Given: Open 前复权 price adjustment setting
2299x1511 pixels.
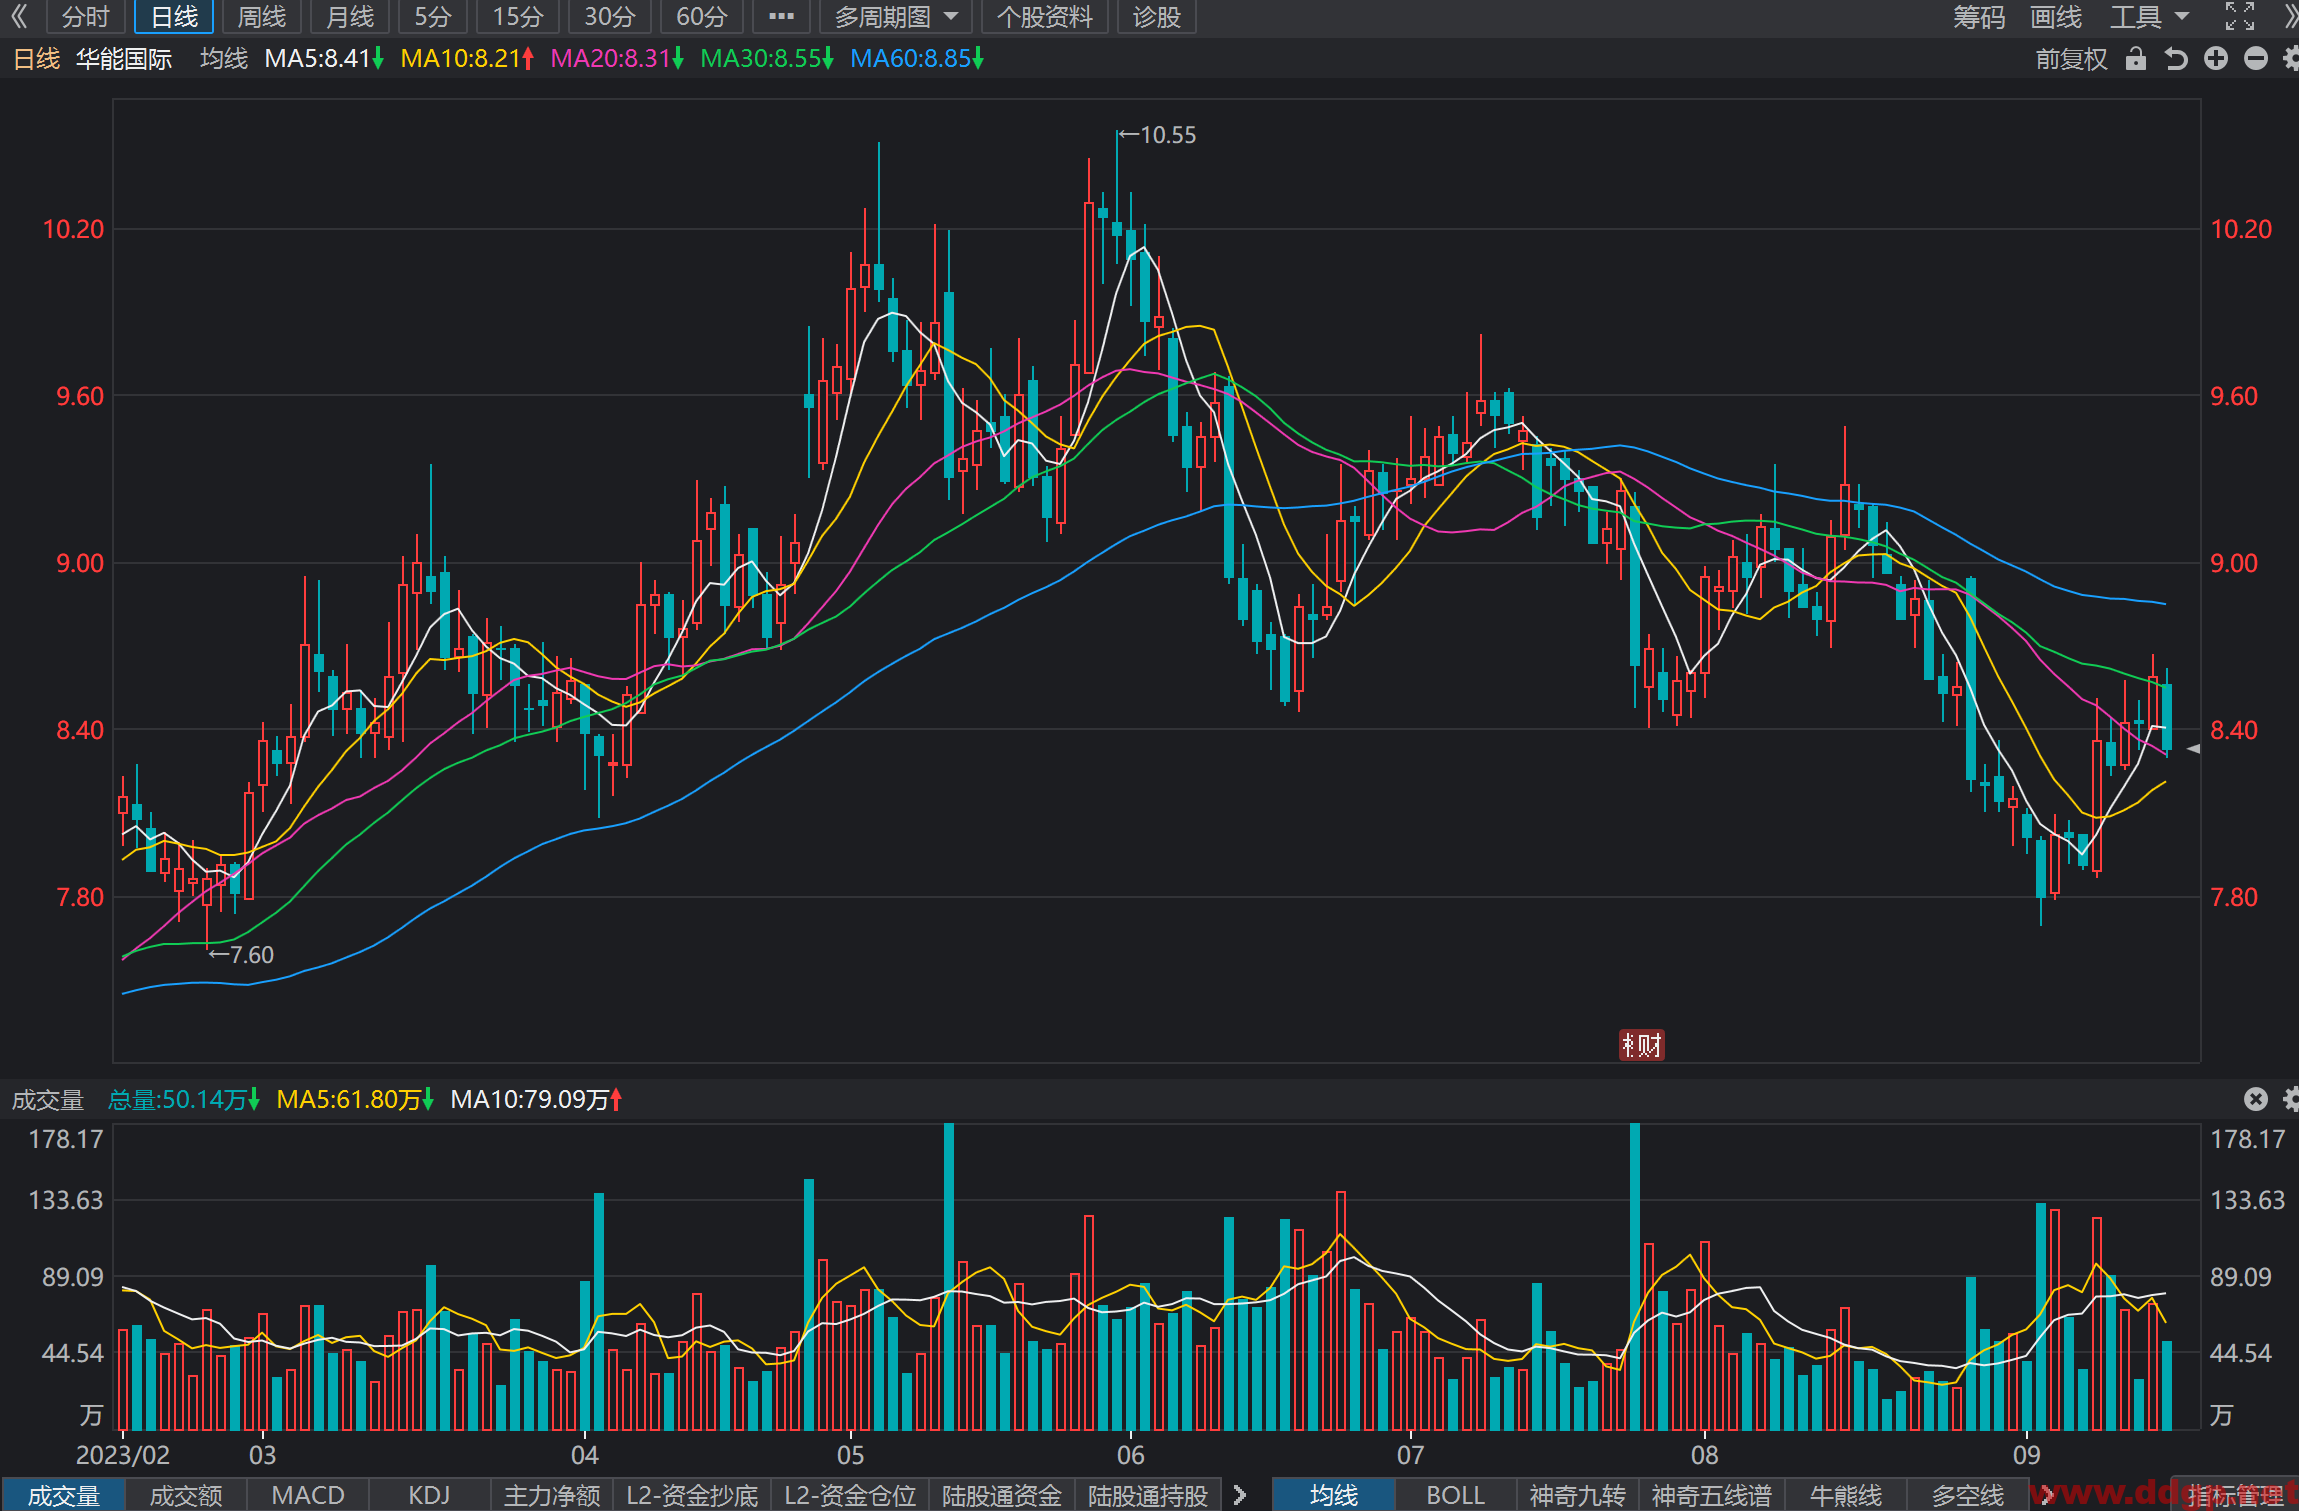Looking at the screenshot, I should click(2071, 59).
